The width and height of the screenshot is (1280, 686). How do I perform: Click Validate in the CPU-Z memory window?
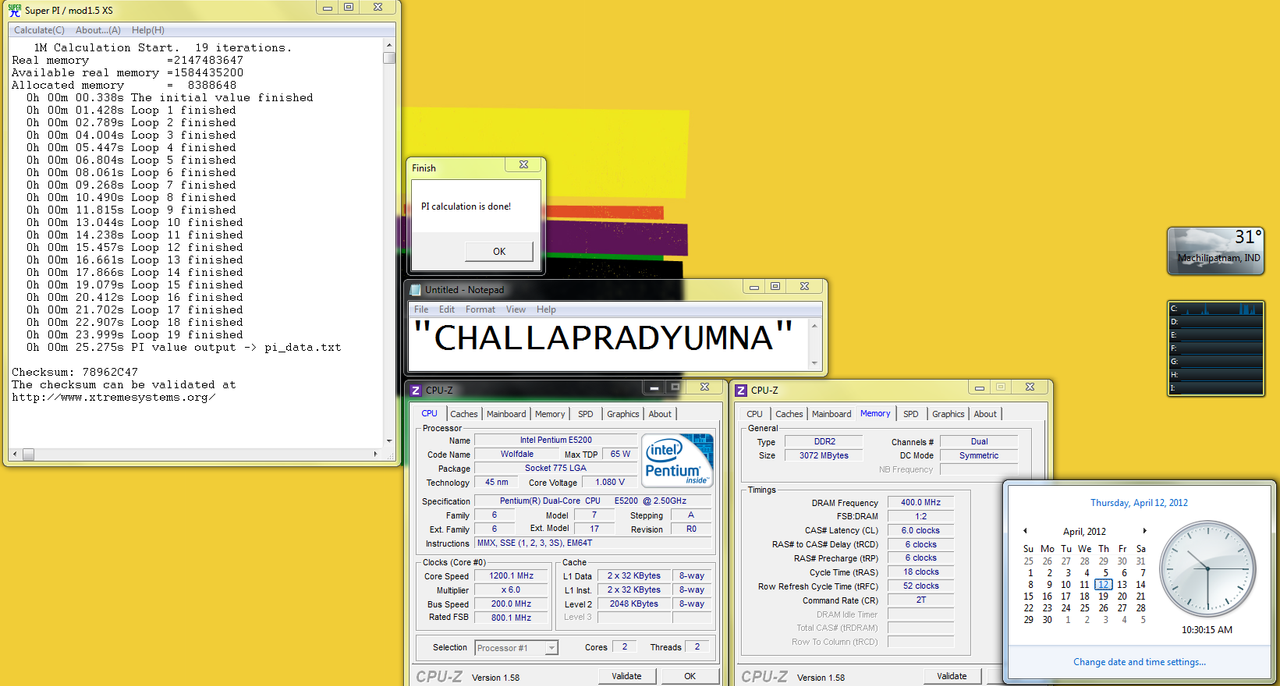(x=952, y=676)
